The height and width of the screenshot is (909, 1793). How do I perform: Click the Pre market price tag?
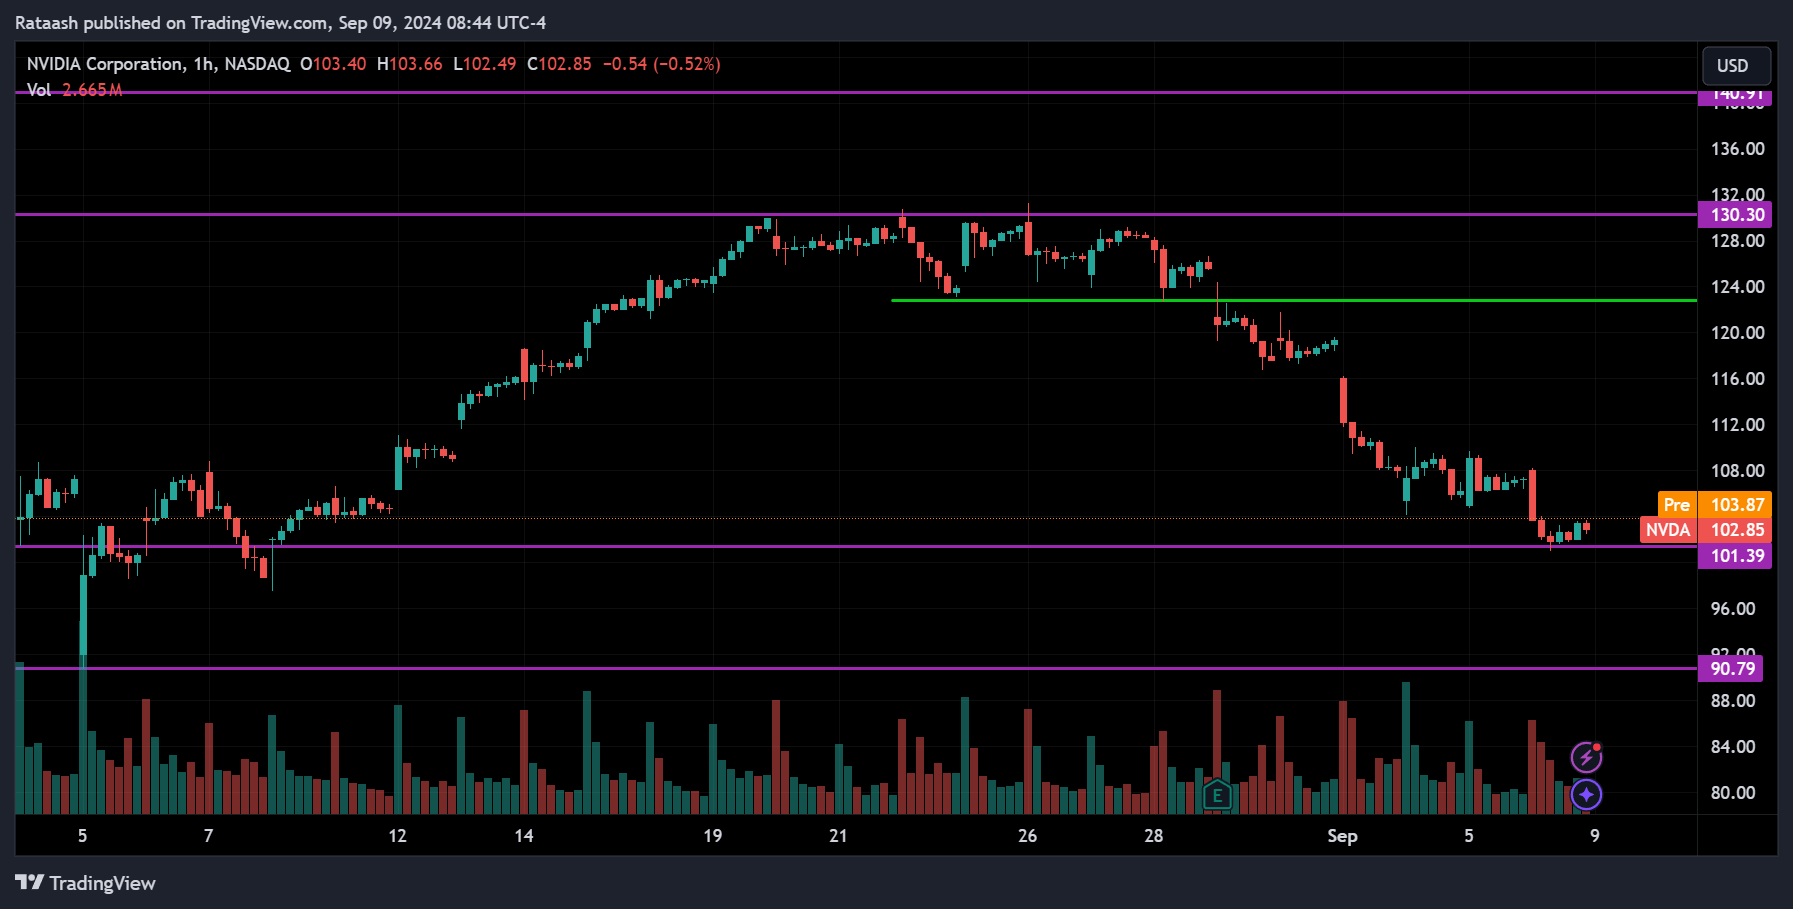pyautogui.click(x=1677, y=505)
